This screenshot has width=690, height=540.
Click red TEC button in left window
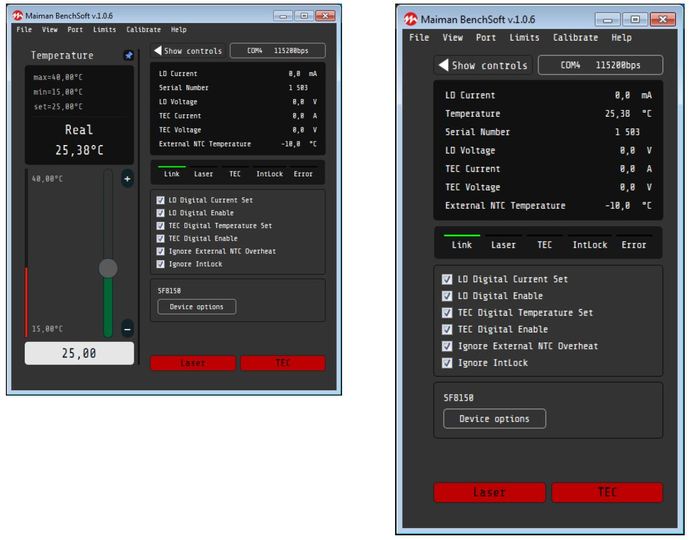click(283, 363)
